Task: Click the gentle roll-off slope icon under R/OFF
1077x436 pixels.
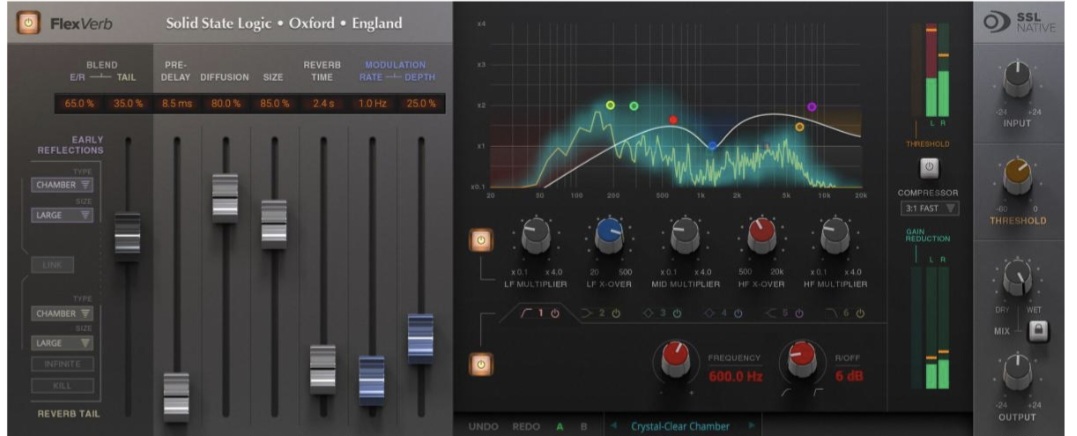Action: (787, 392)
